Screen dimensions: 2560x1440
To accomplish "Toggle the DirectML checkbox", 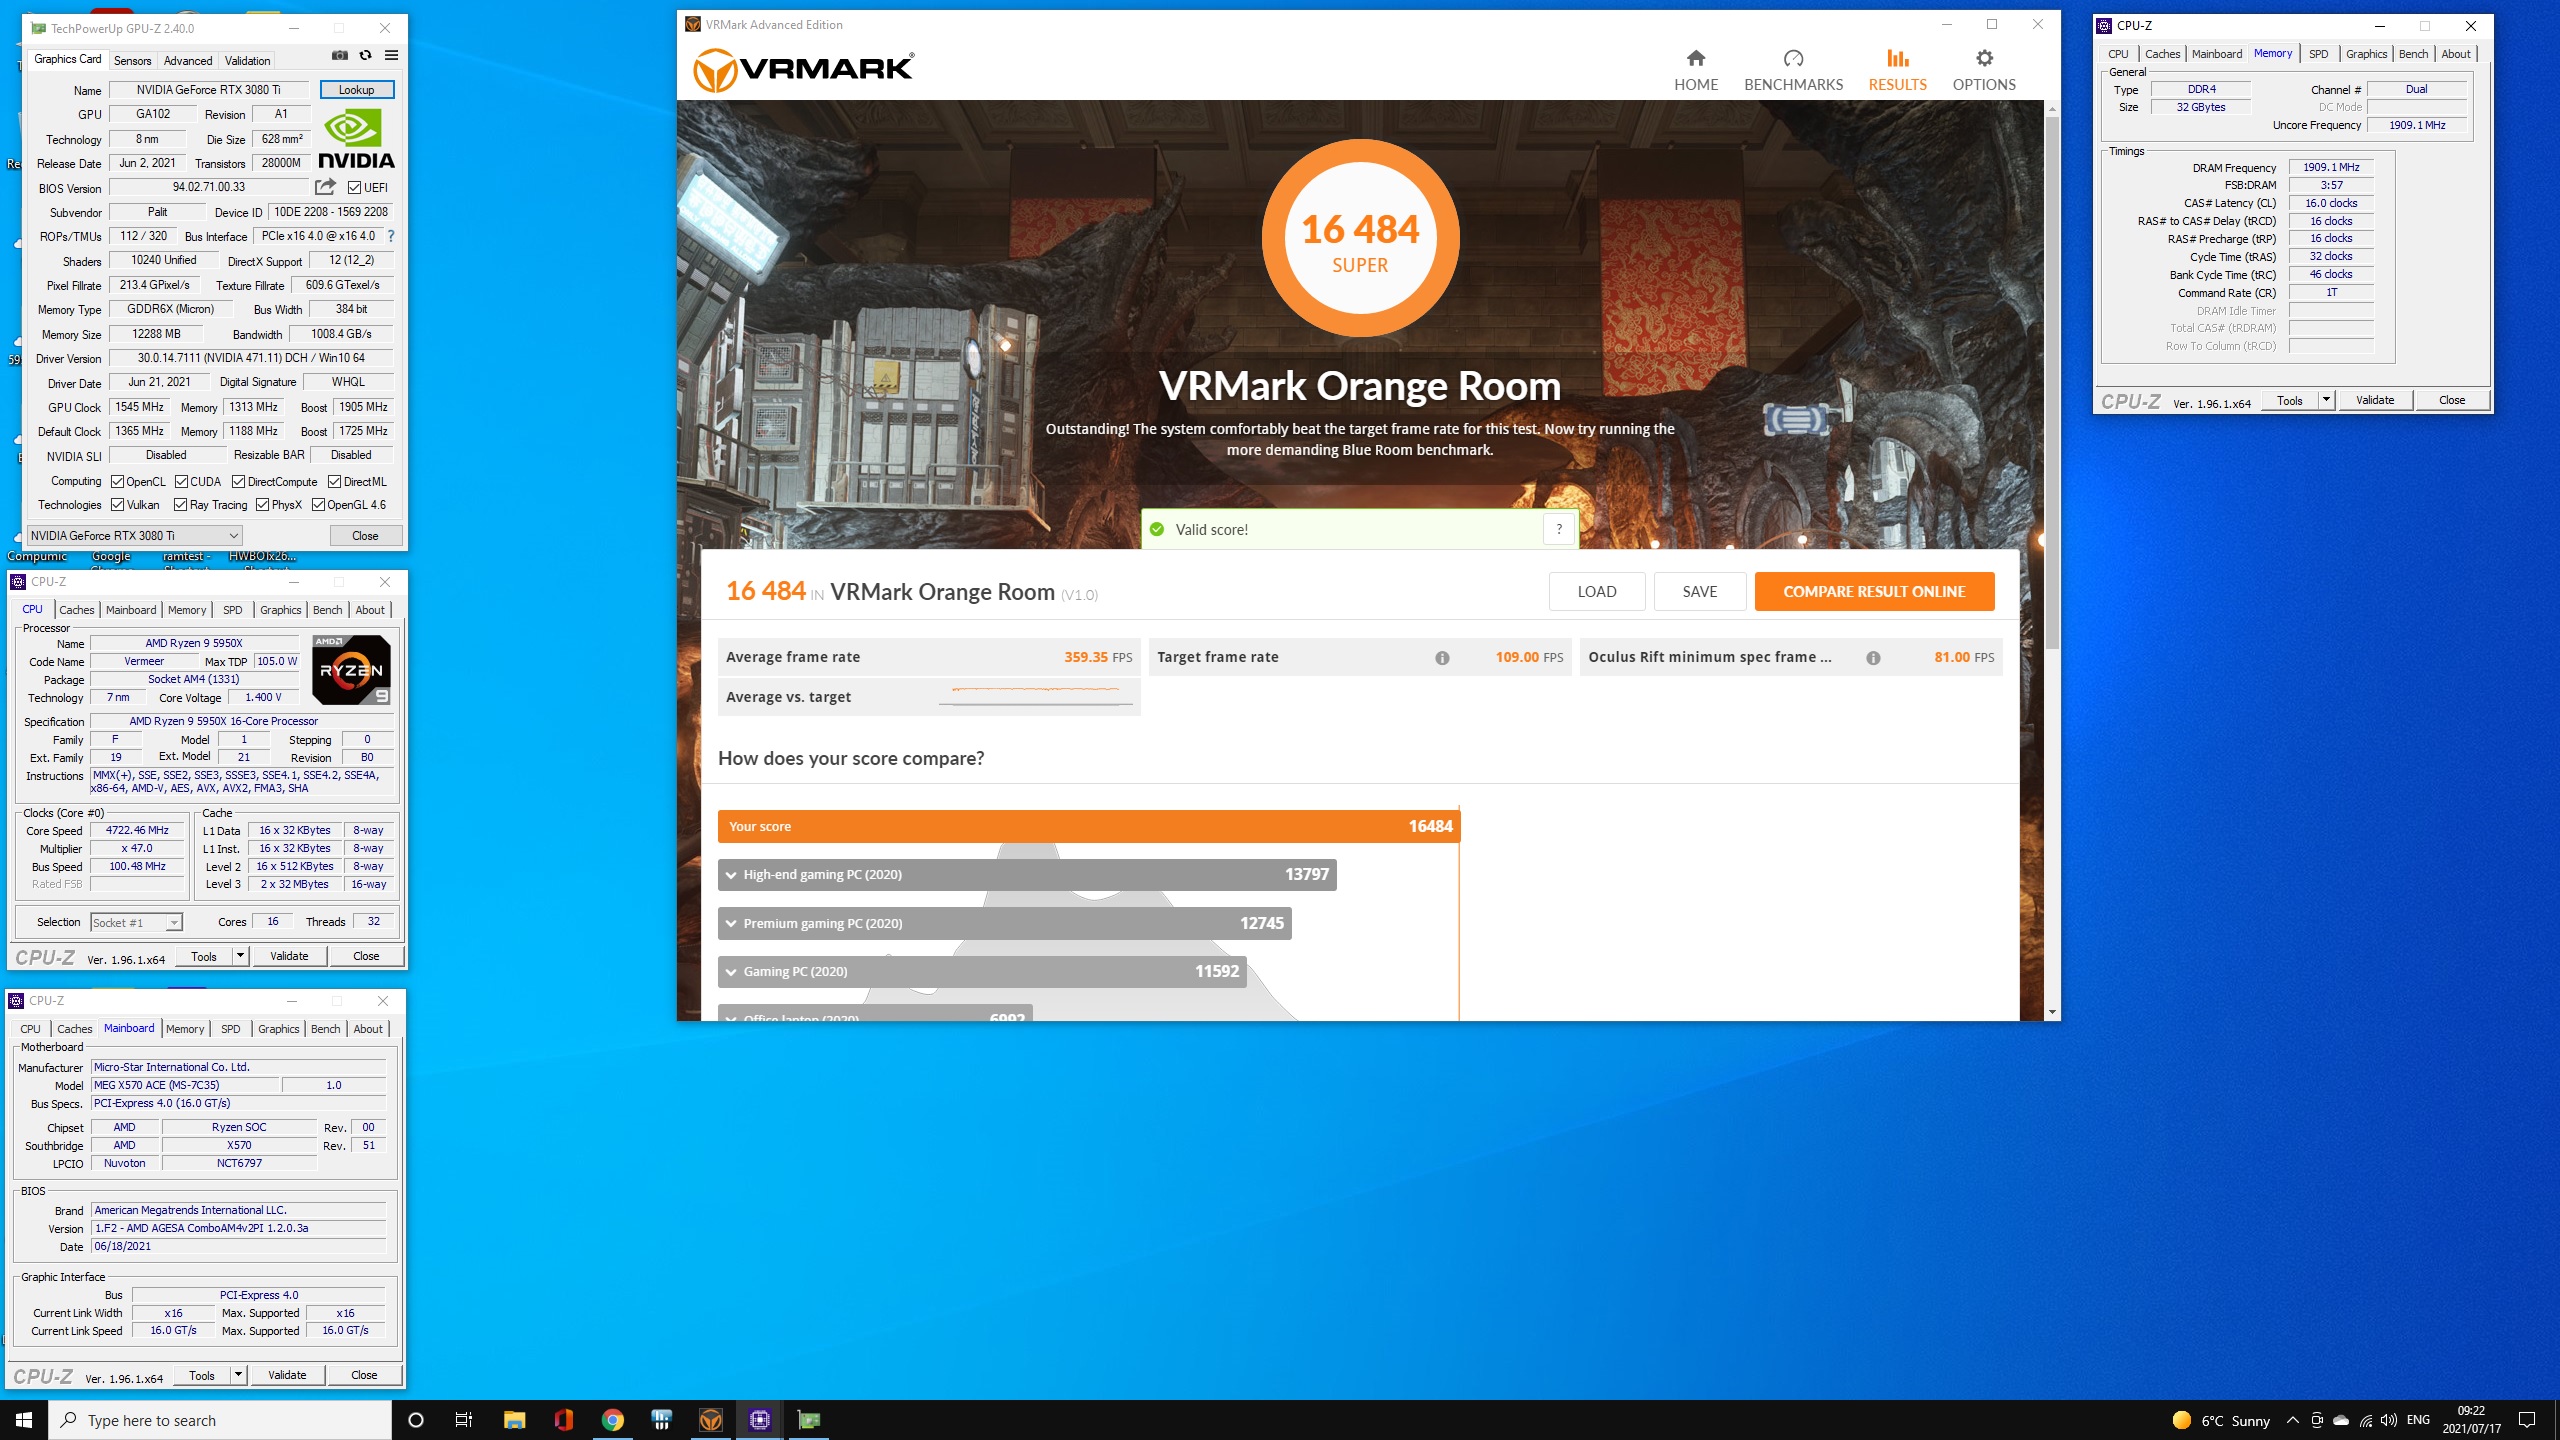I will pyautogui.click(x=334, y=482).
